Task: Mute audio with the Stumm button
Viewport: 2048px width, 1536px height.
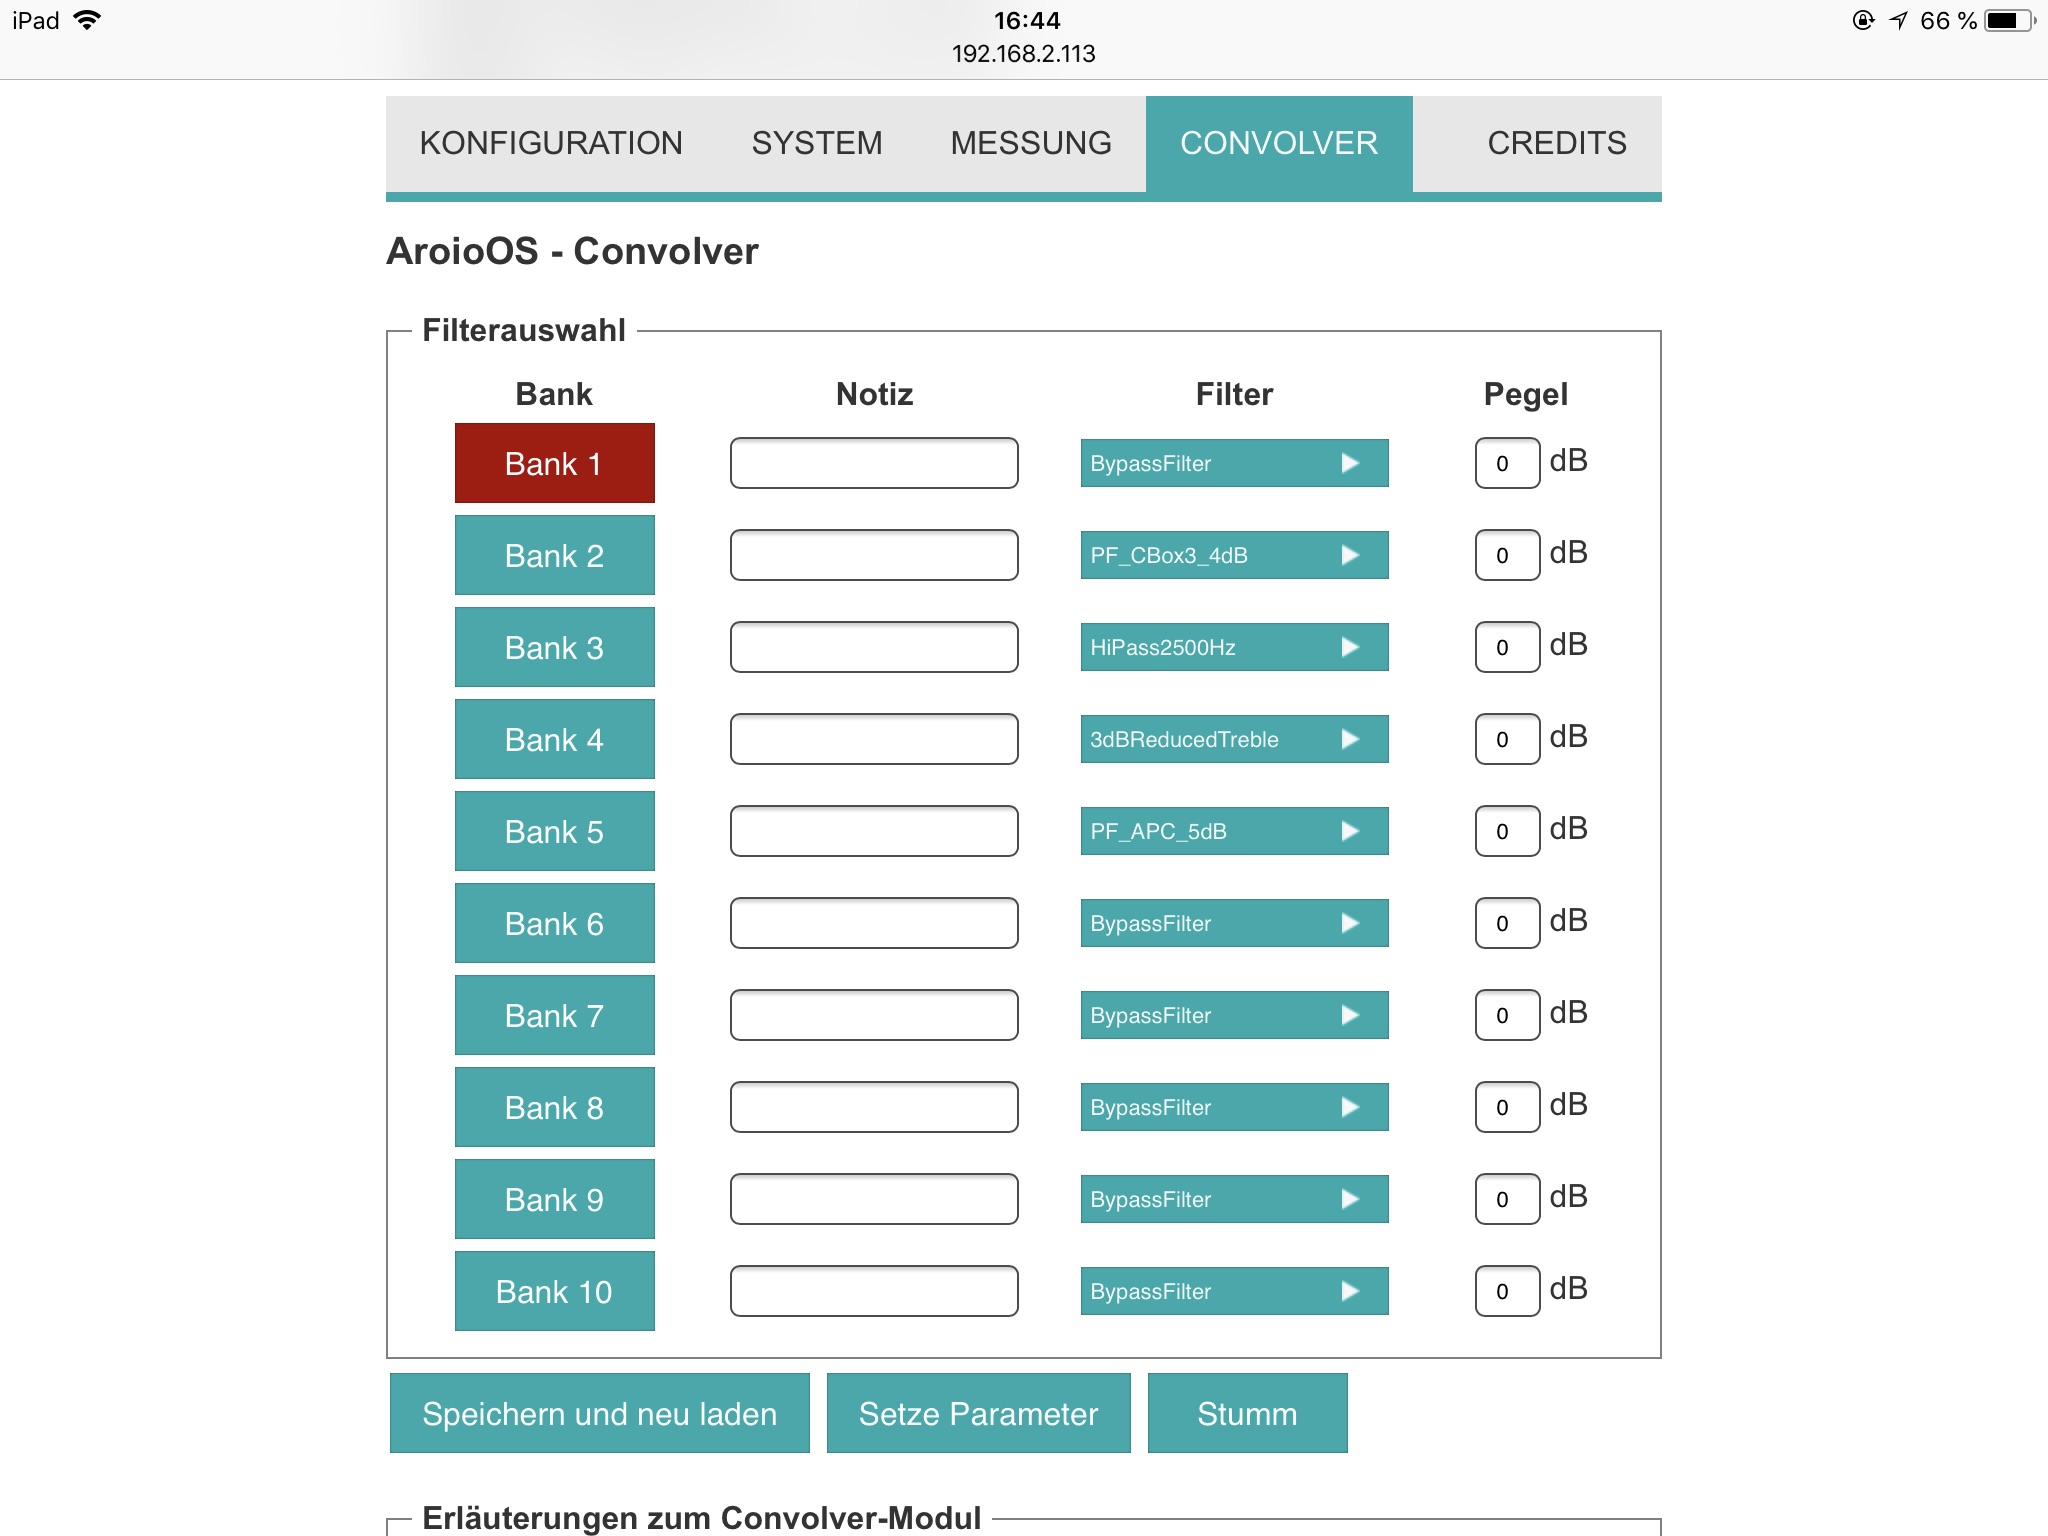Action: 1247,1413
